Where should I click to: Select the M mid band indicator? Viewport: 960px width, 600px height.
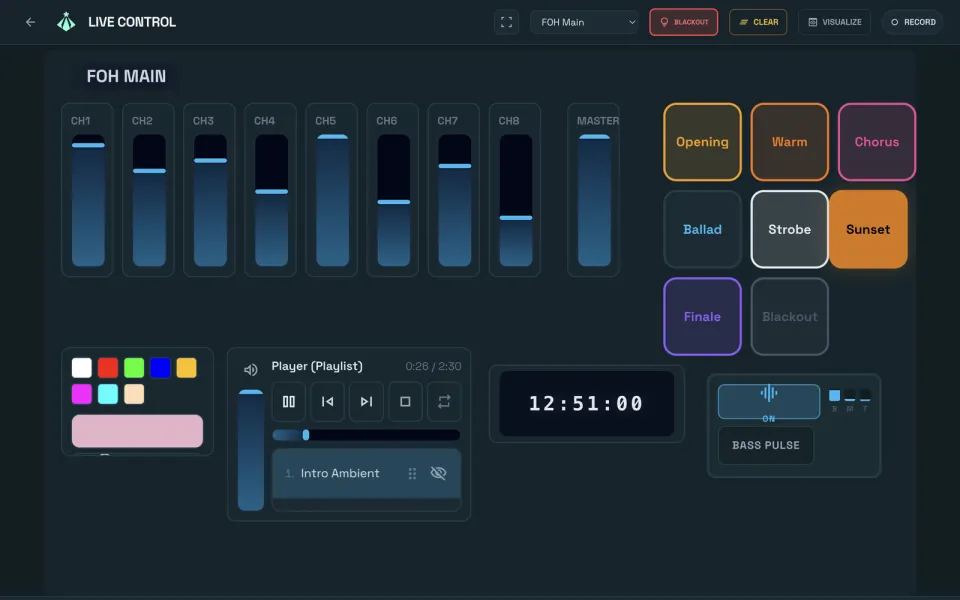coord(850,396)
